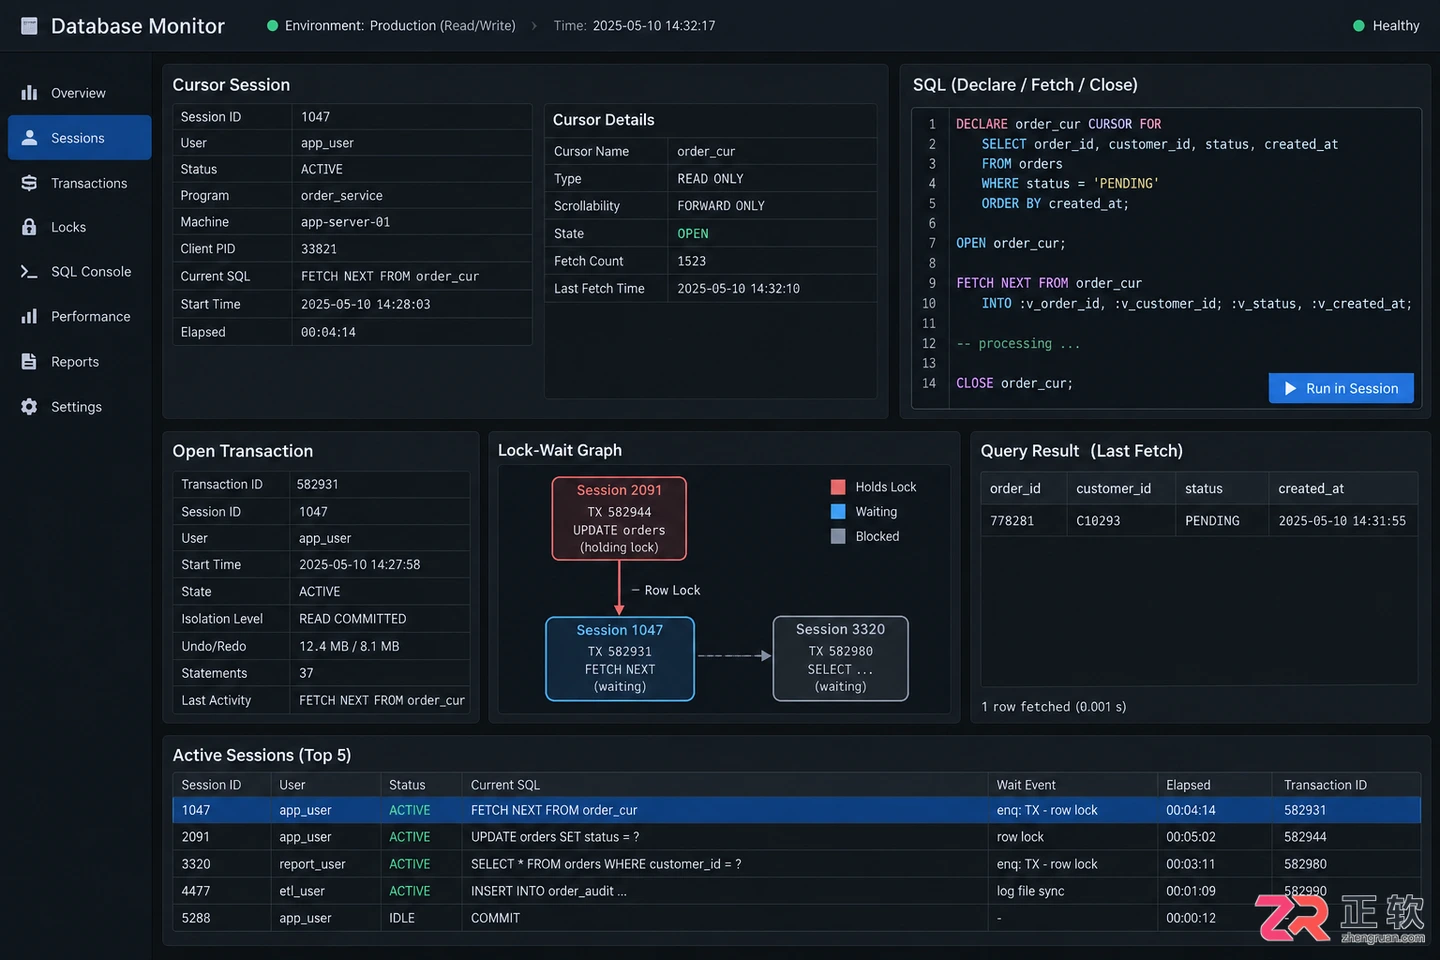Image resolution: width=1440 pixels, height=960 pixels.
Task: Click the Transaction ID value 582931 in Open Transaction
Action: coord(318,484)
